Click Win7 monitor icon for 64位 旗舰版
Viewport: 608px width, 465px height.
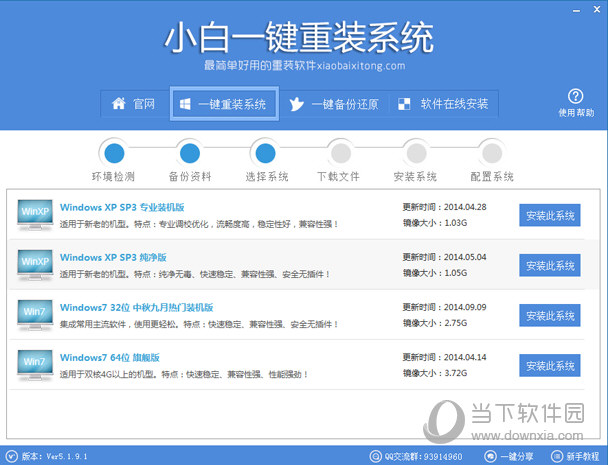tap(35, 365)
